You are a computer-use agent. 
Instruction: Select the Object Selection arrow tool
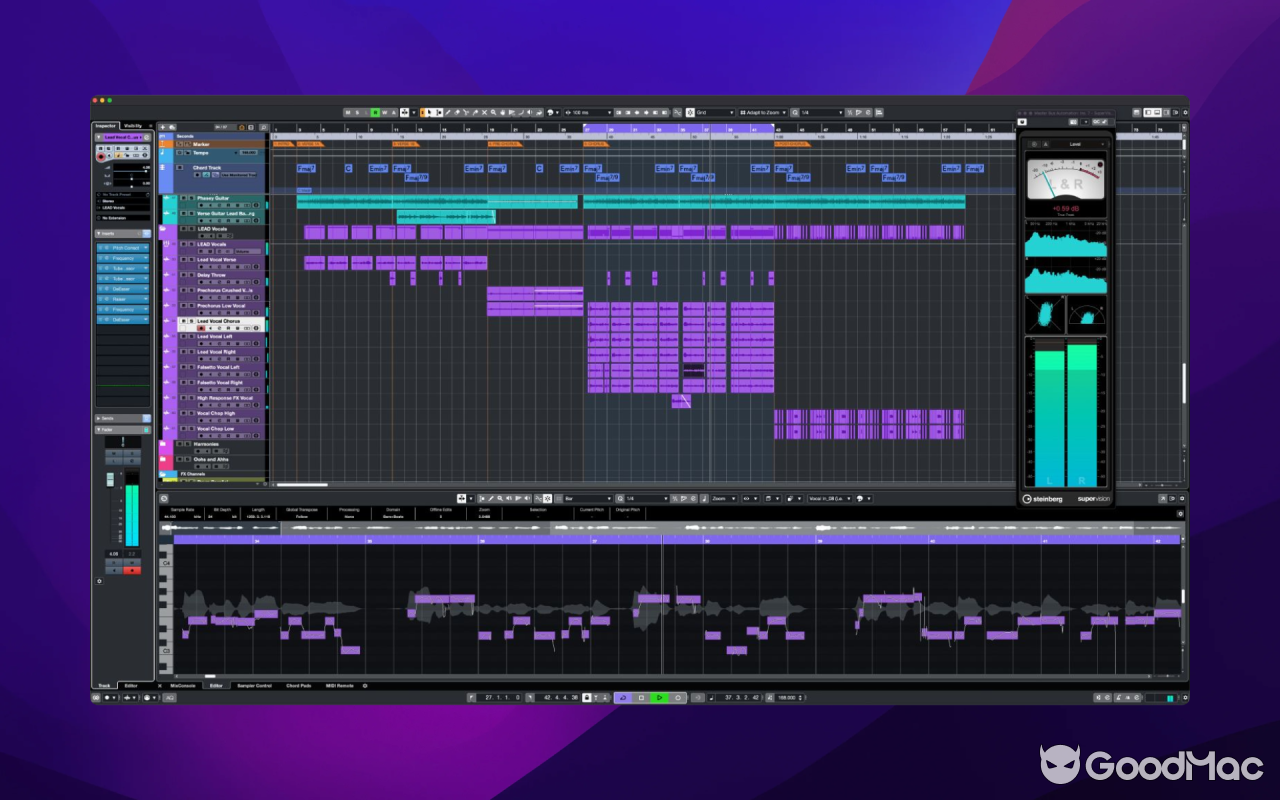[x=429, y=113]
